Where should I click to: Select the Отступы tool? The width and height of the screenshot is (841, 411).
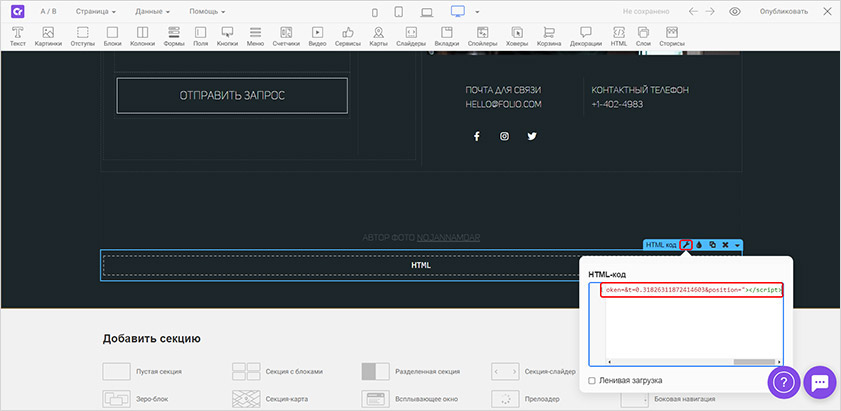tap(83, 36)
